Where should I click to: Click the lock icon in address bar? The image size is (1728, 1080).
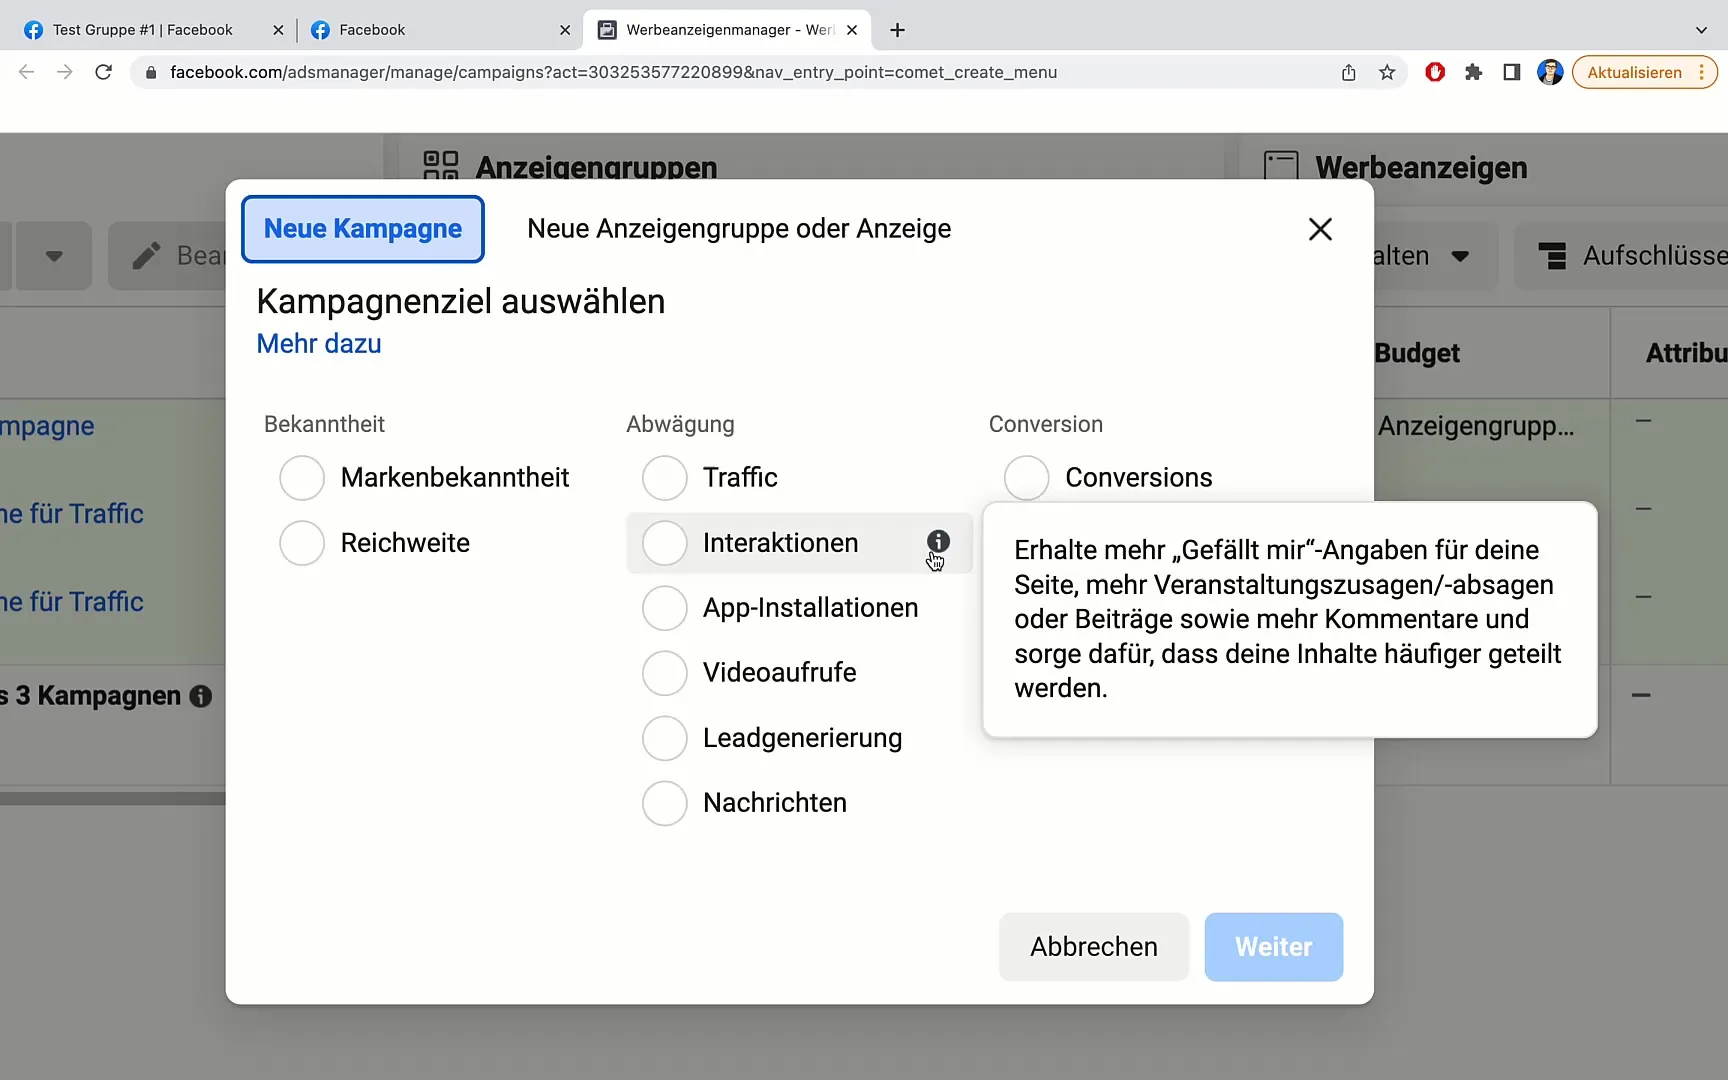151,72
